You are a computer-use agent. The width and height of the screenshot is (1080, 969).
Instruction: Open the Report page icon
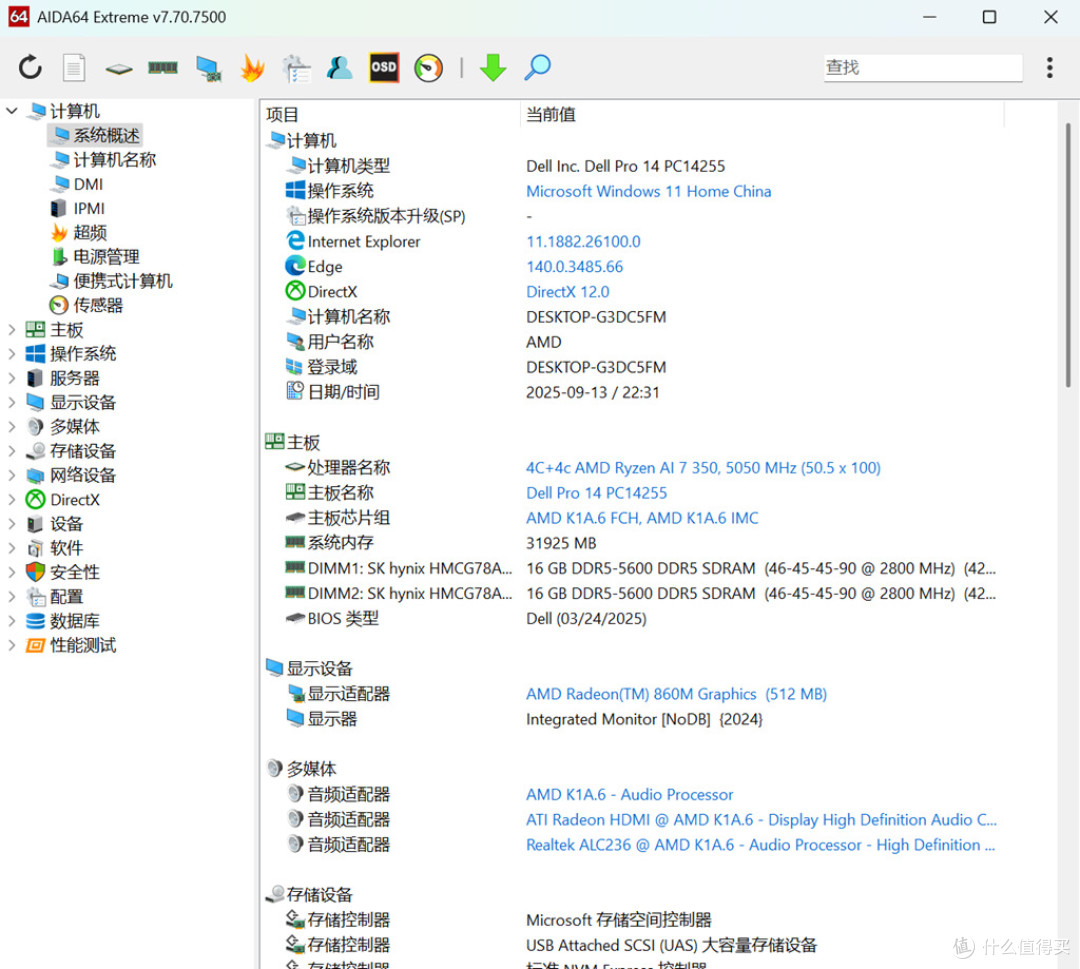tap(74, 67)
